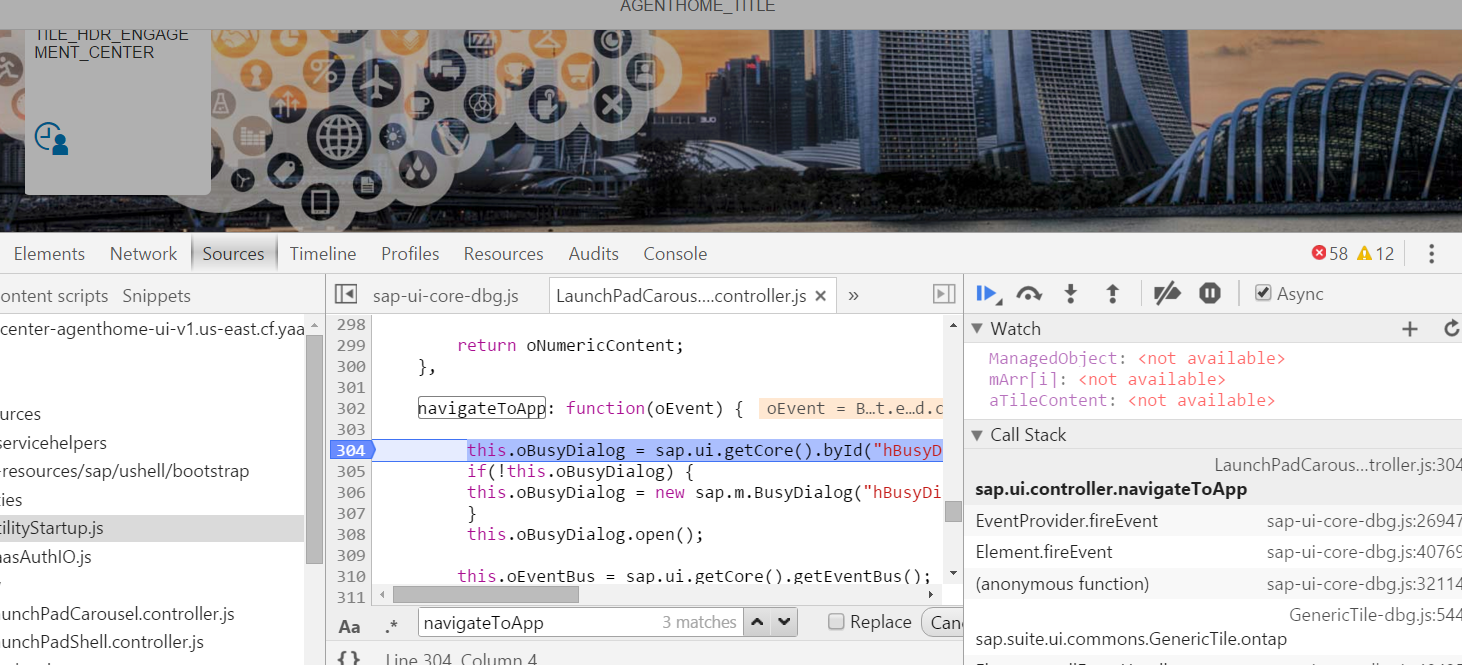This screenshot has width=1462, height=665.
Task: Open LaunchPadCarousel.controller.js in navigator
Action: pos(117,614)
